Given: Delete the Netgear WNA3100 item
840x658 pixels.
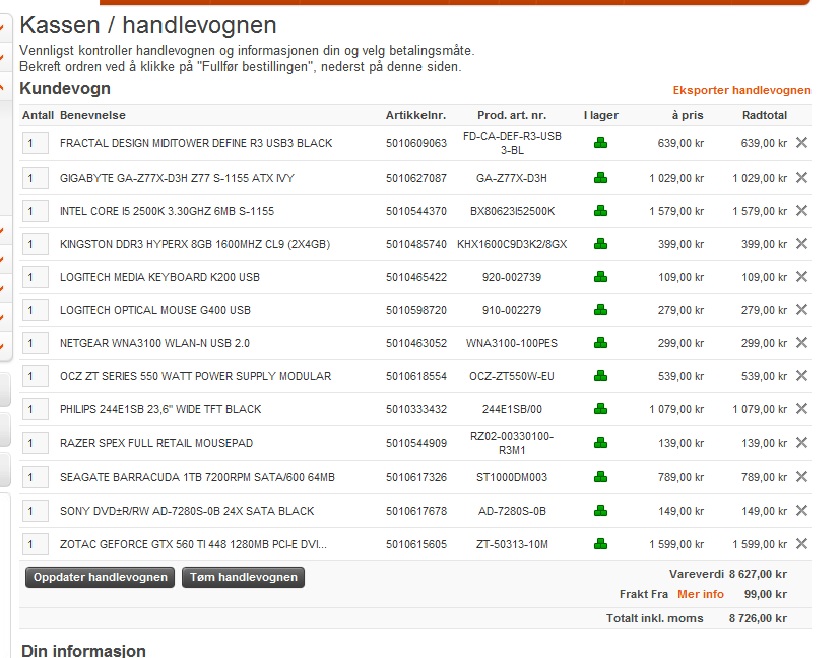Looking at the screenshot, I should click(801, 342).
